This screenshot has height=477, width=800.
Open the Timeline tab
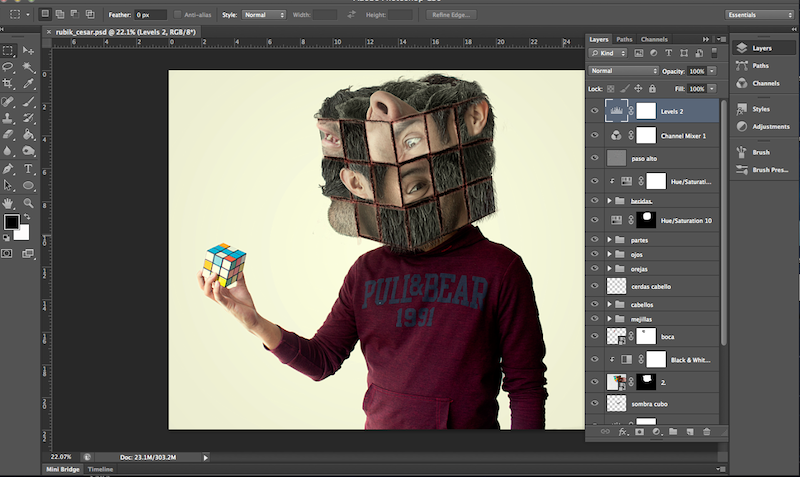pos(101,469)
